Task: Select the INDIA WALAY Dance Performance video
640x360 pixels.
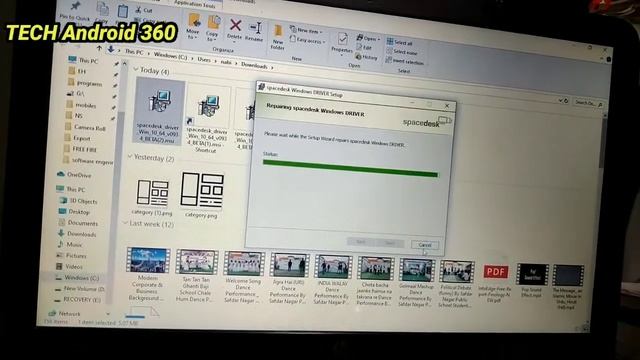Action: (333, 279)
